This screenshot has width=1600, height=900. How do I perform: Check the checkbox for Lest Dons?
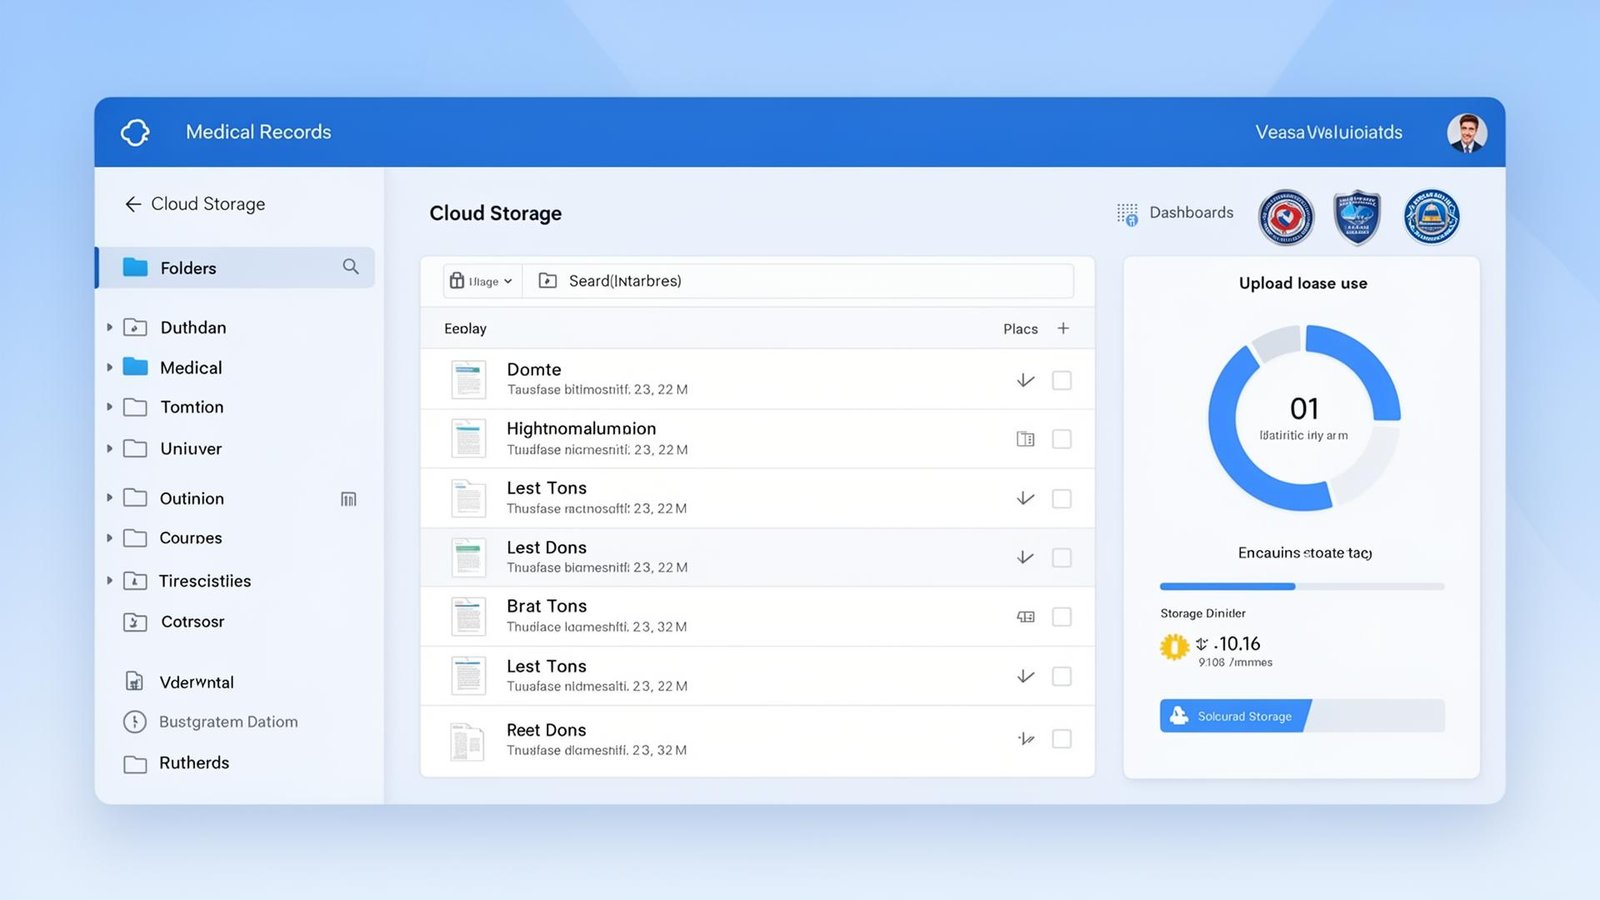click(x=1061, y=557)
